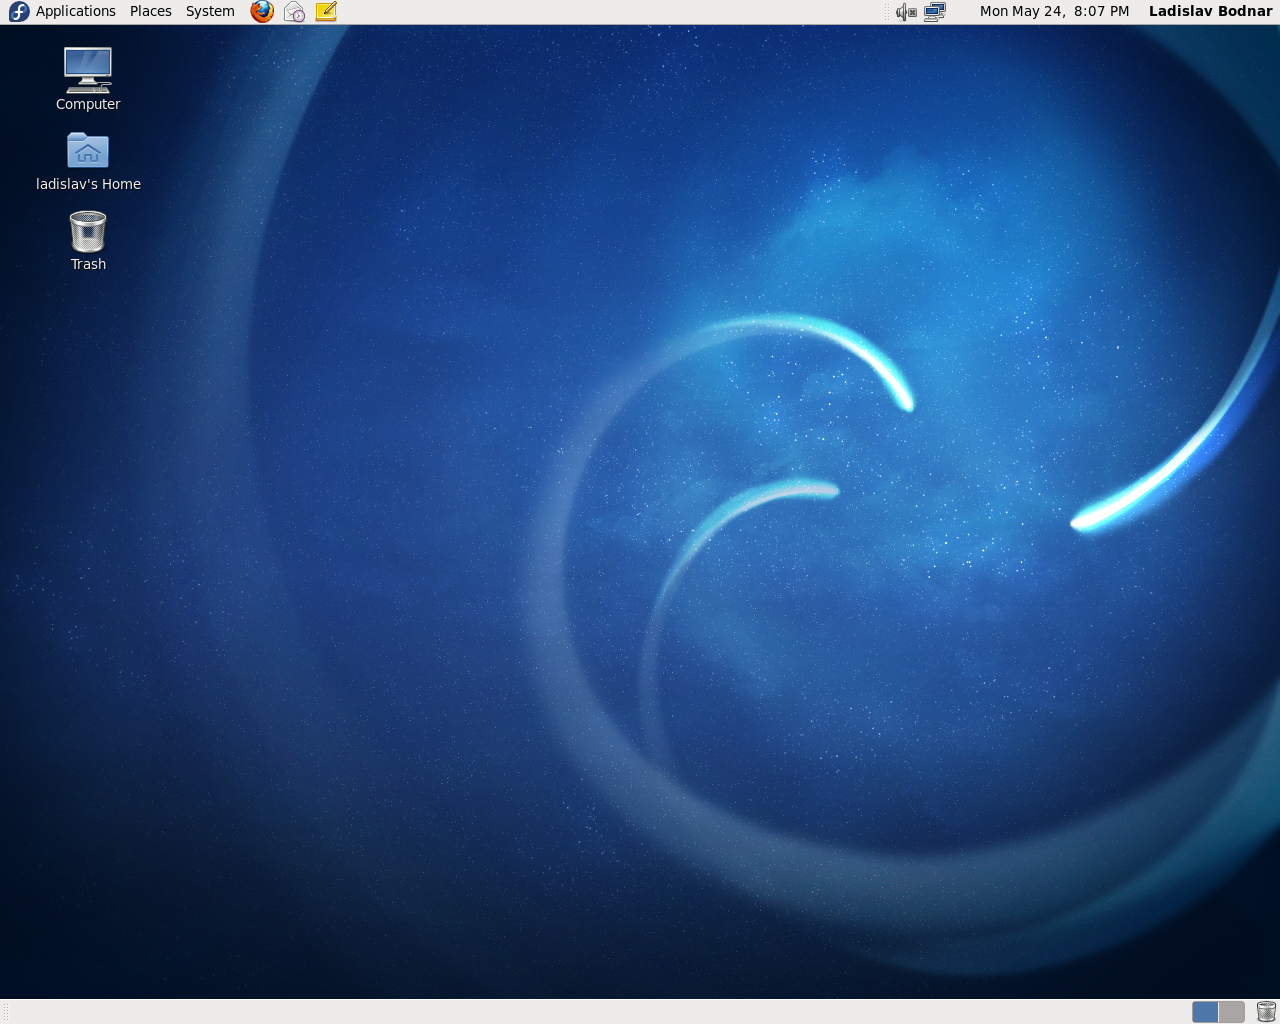Select the Trash icon on the desktop
The height and width of the screenshot is (1024, 1280).
(x=88, y=241)
